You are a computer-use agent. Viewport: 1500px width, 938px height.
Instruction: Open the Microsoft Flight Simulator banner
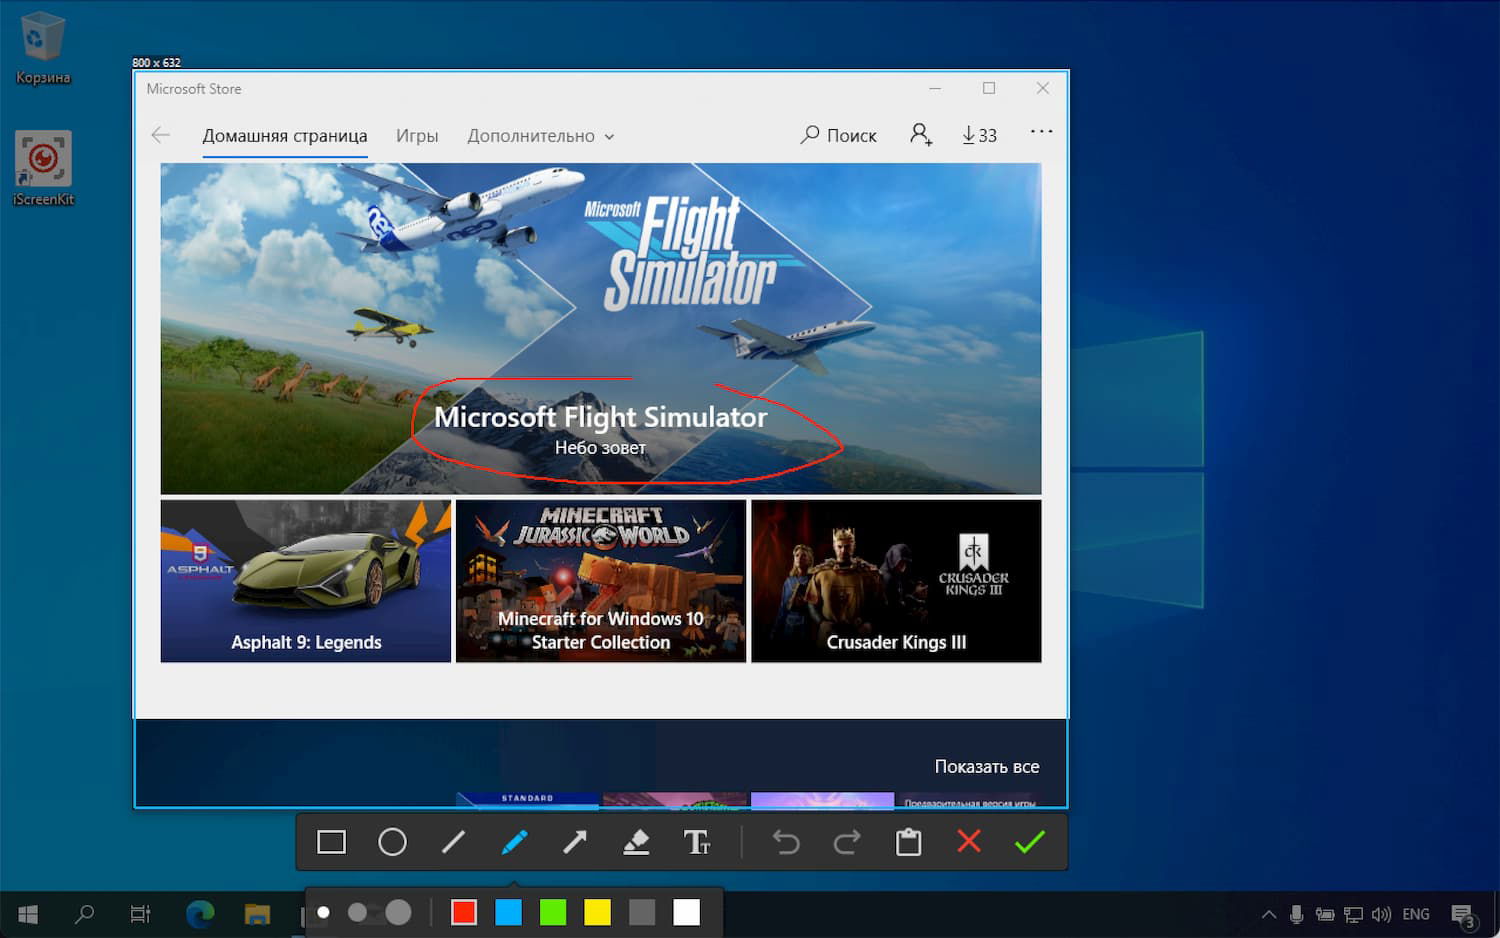[x=601, y=328]
